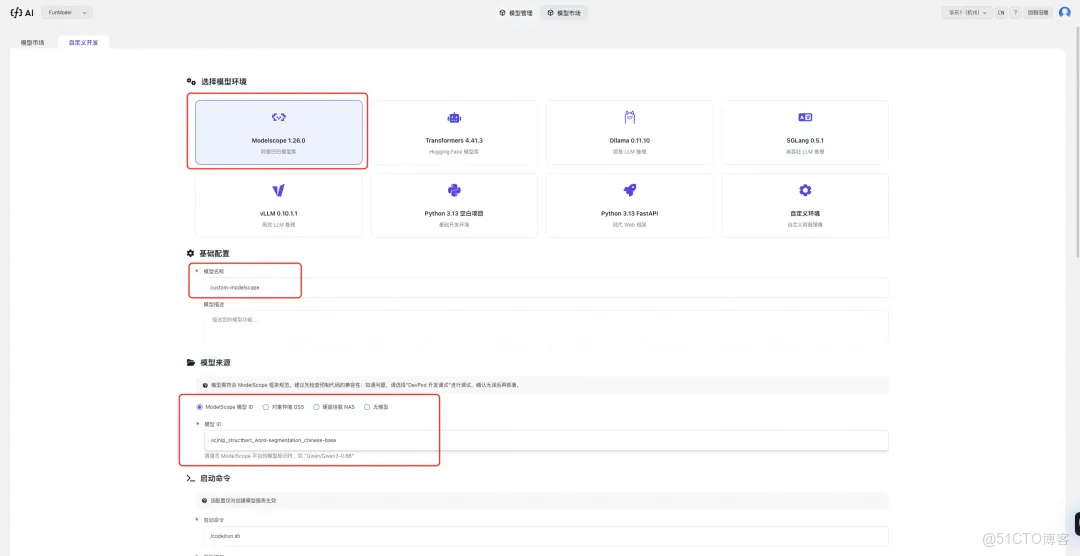Click the Transformers robot icon

454,118
